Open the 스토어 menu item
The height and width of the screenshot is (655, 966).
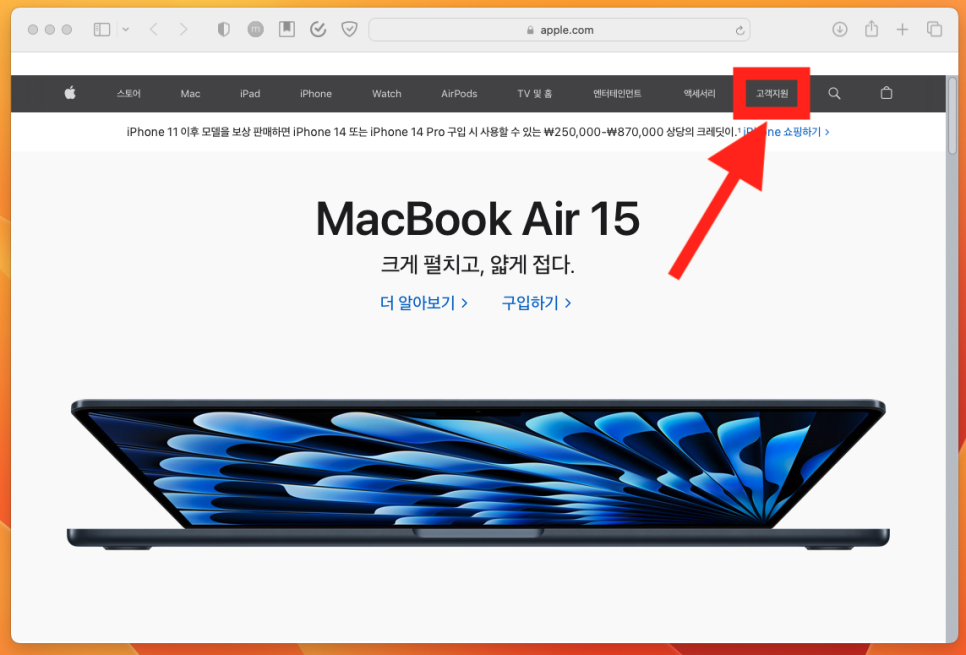click(129, 94)
